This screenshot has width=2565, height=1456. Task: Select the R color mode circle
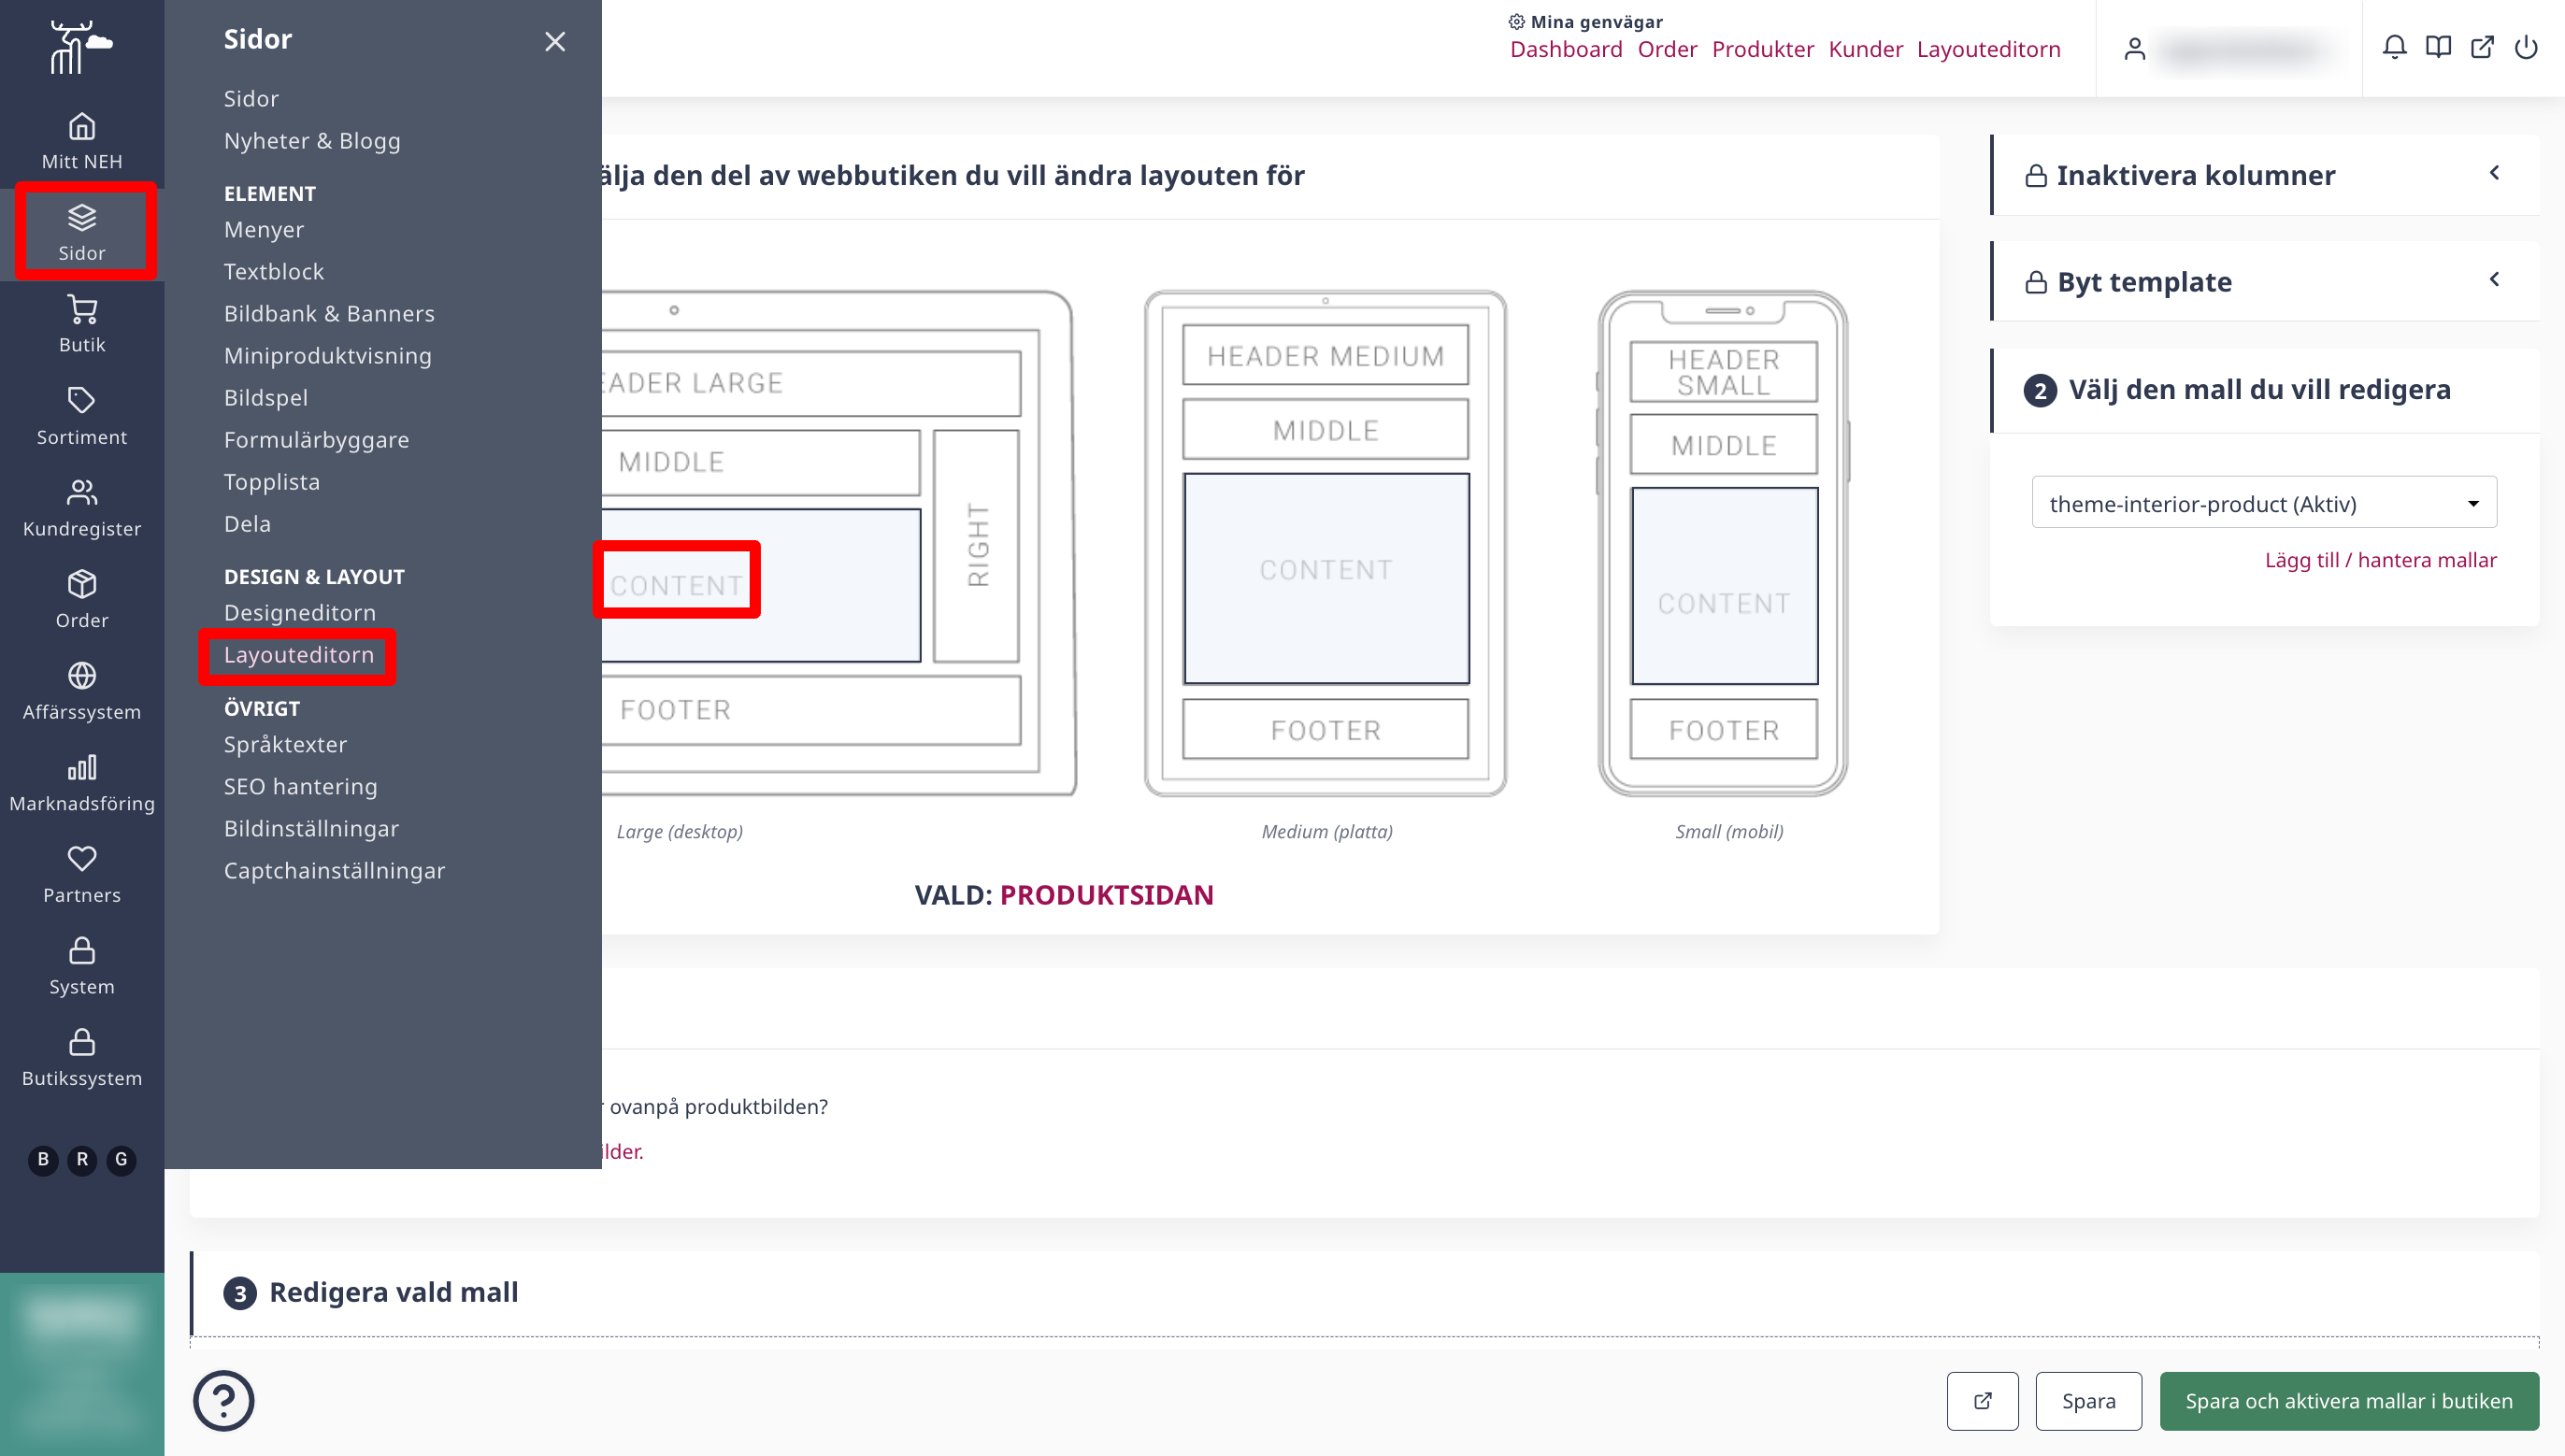tap(82, 1159)
